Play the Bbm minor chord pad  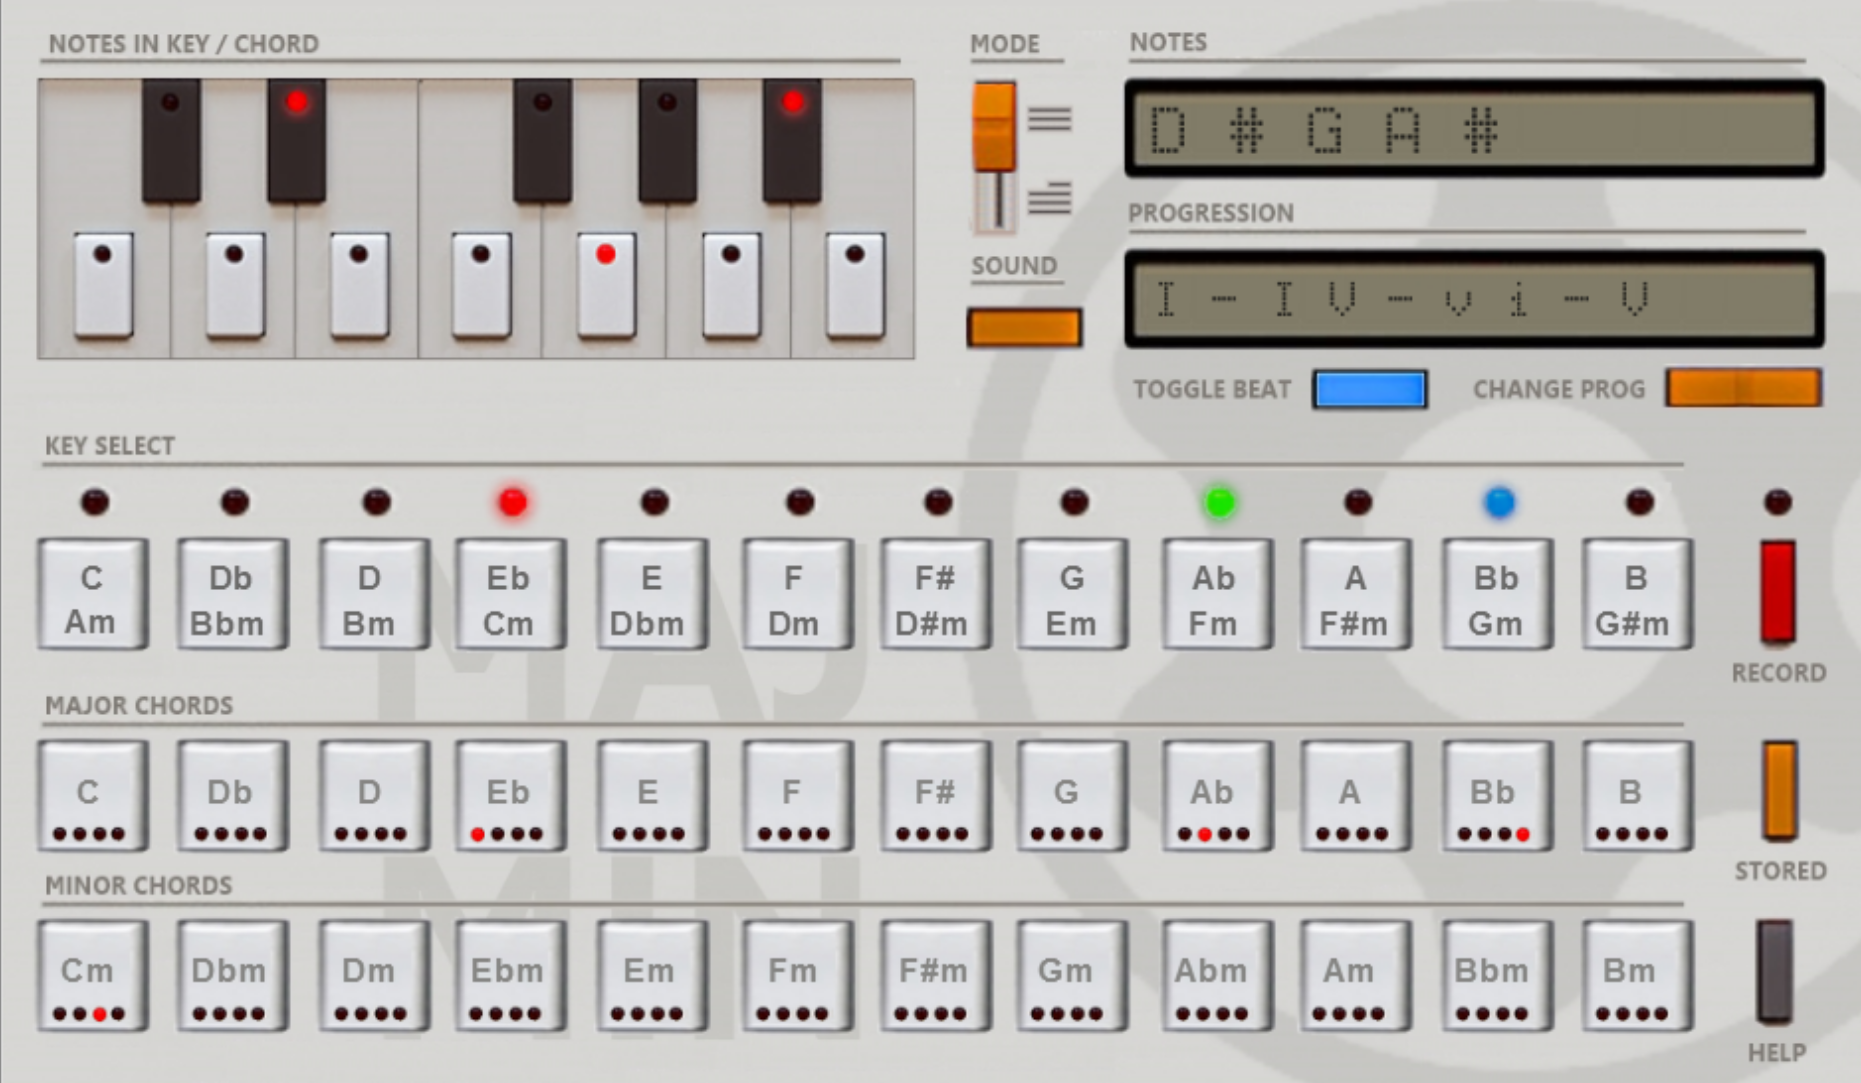(1498, 976)
